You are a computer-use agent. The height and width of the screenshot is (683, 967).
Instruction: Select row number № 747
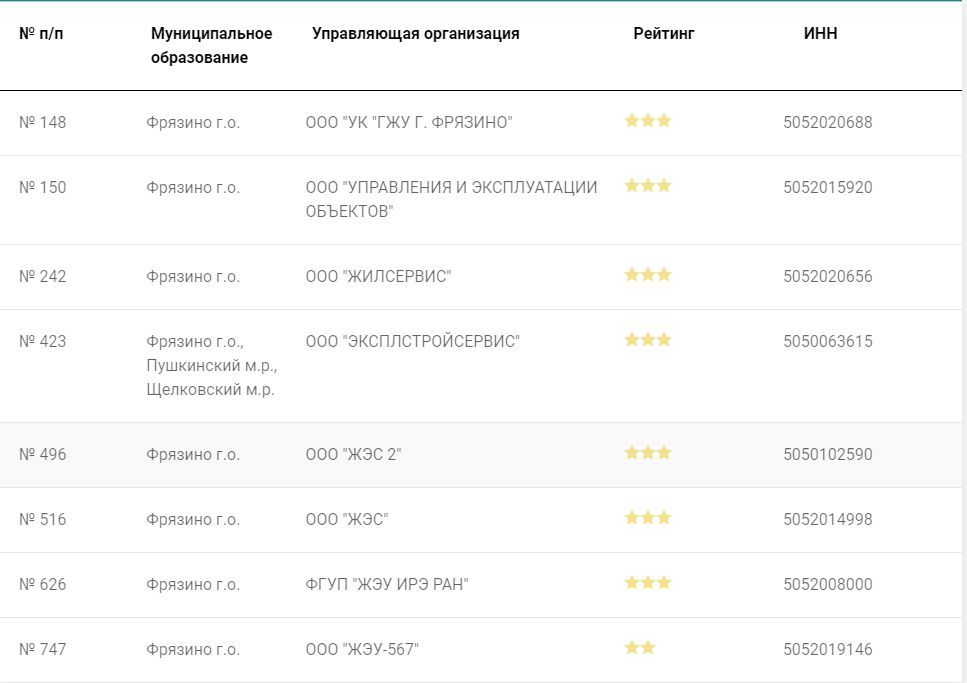coord(43,649)
